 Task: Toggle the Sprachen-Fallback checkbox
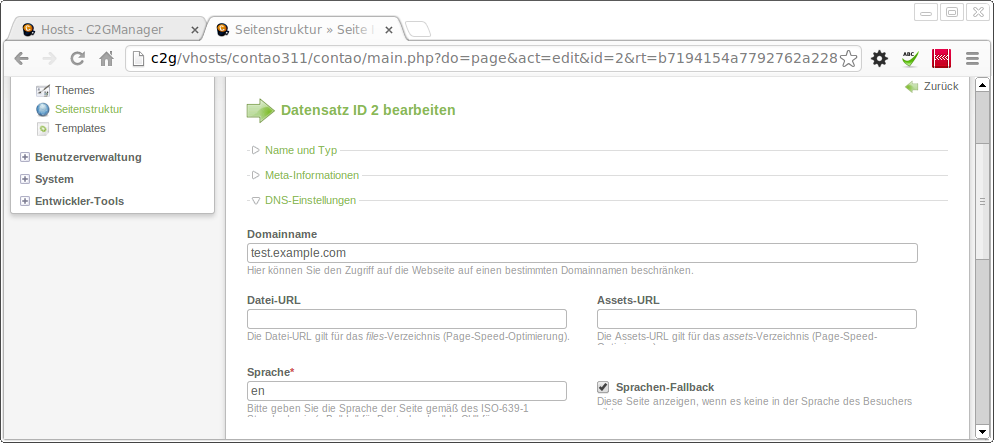pos(603,387)
